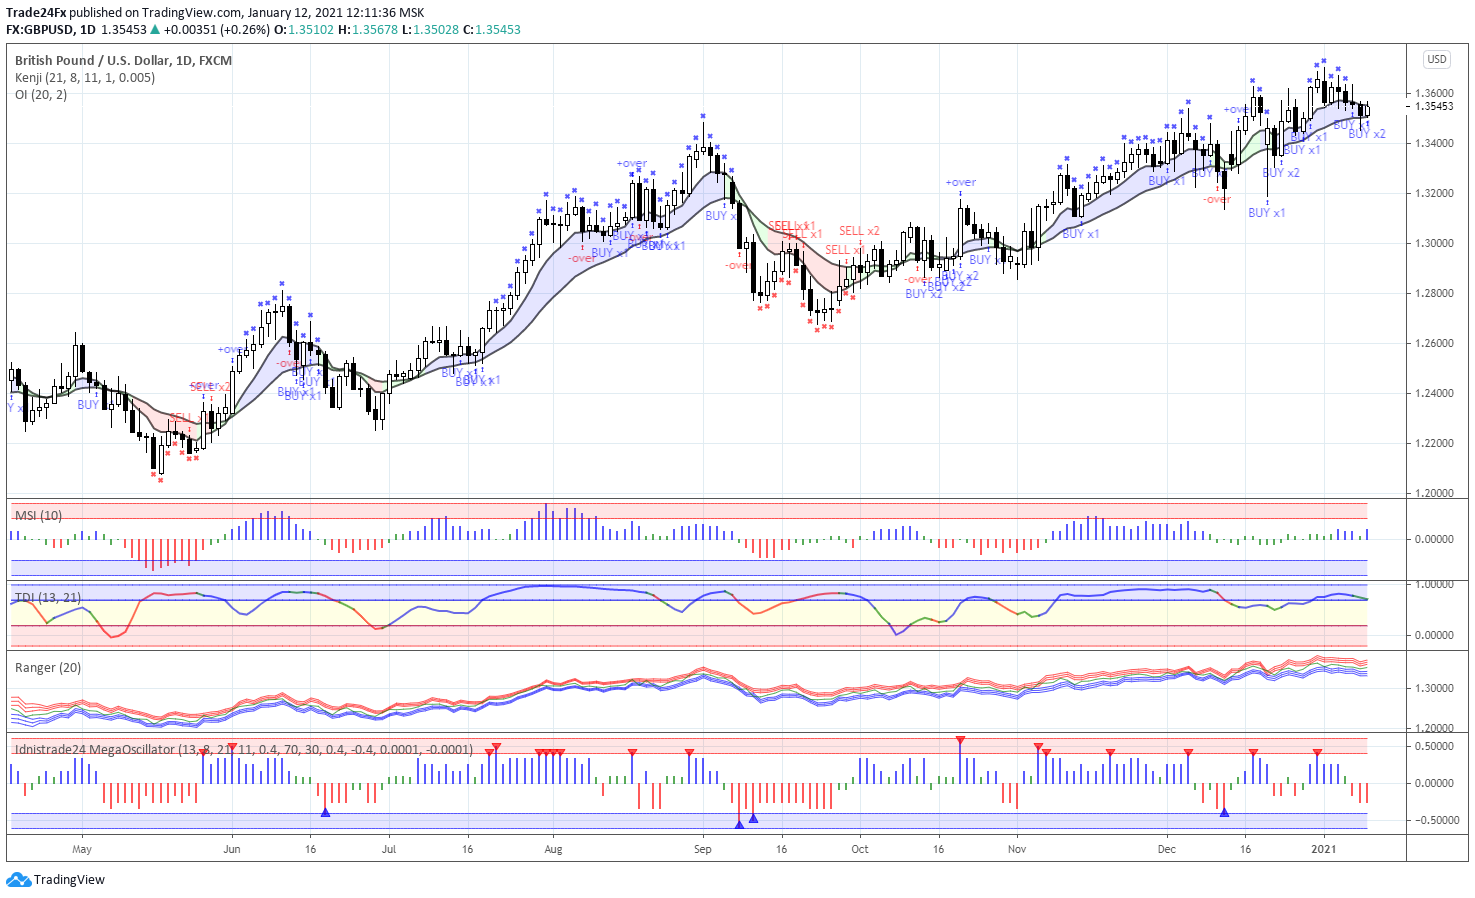Click the 1.22000 price axis label

(x=1433, y=444)
